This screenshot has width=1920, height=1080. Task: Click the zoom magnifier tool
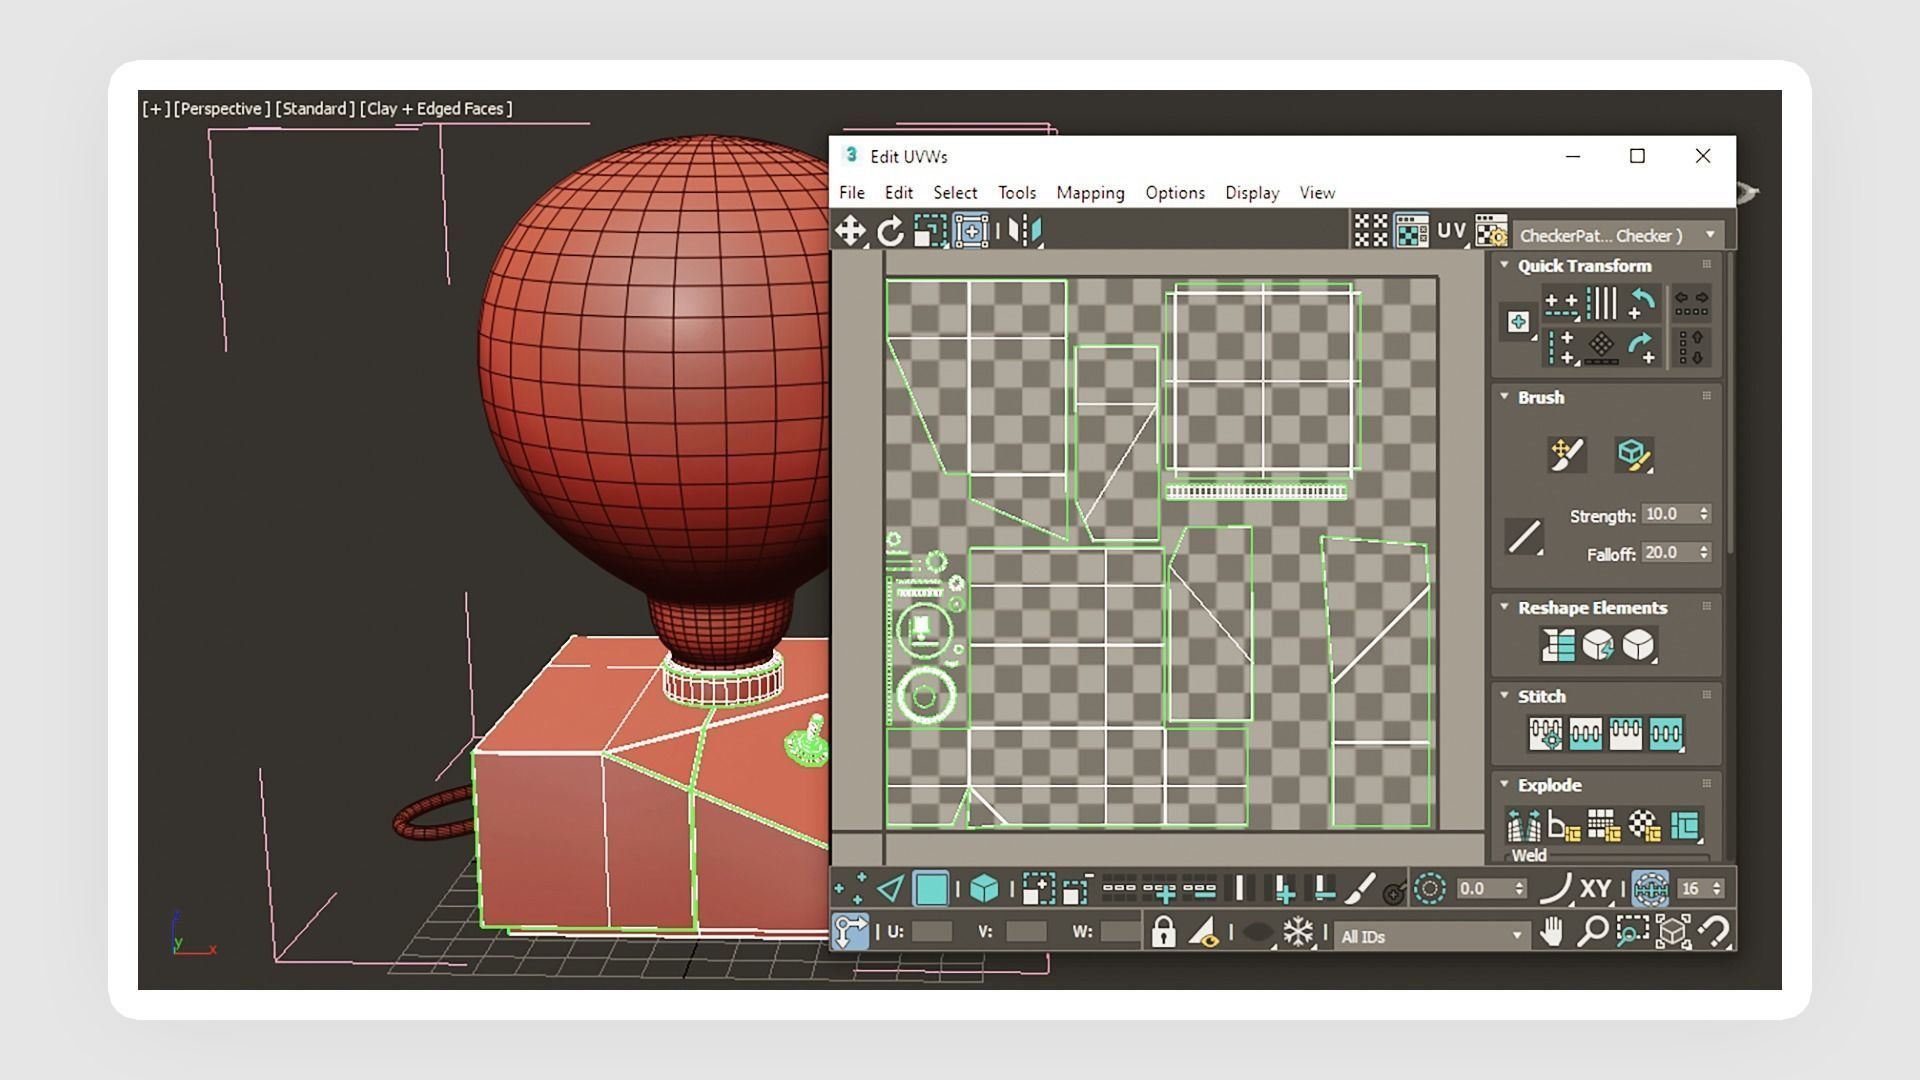(1591, 933)
